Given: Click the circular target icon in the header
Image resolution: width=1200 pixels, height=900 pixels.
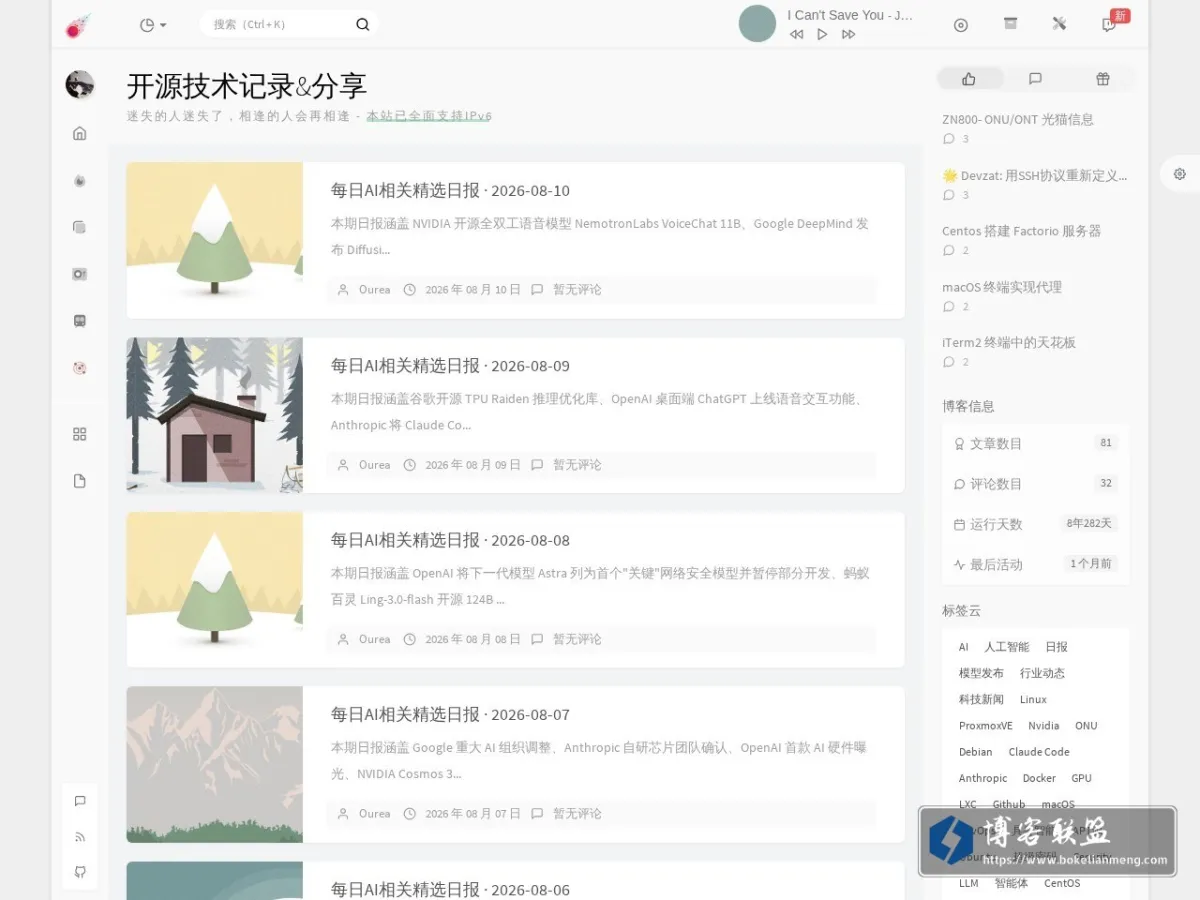Looking at the screenshot, I should click(x=961, y=25).
